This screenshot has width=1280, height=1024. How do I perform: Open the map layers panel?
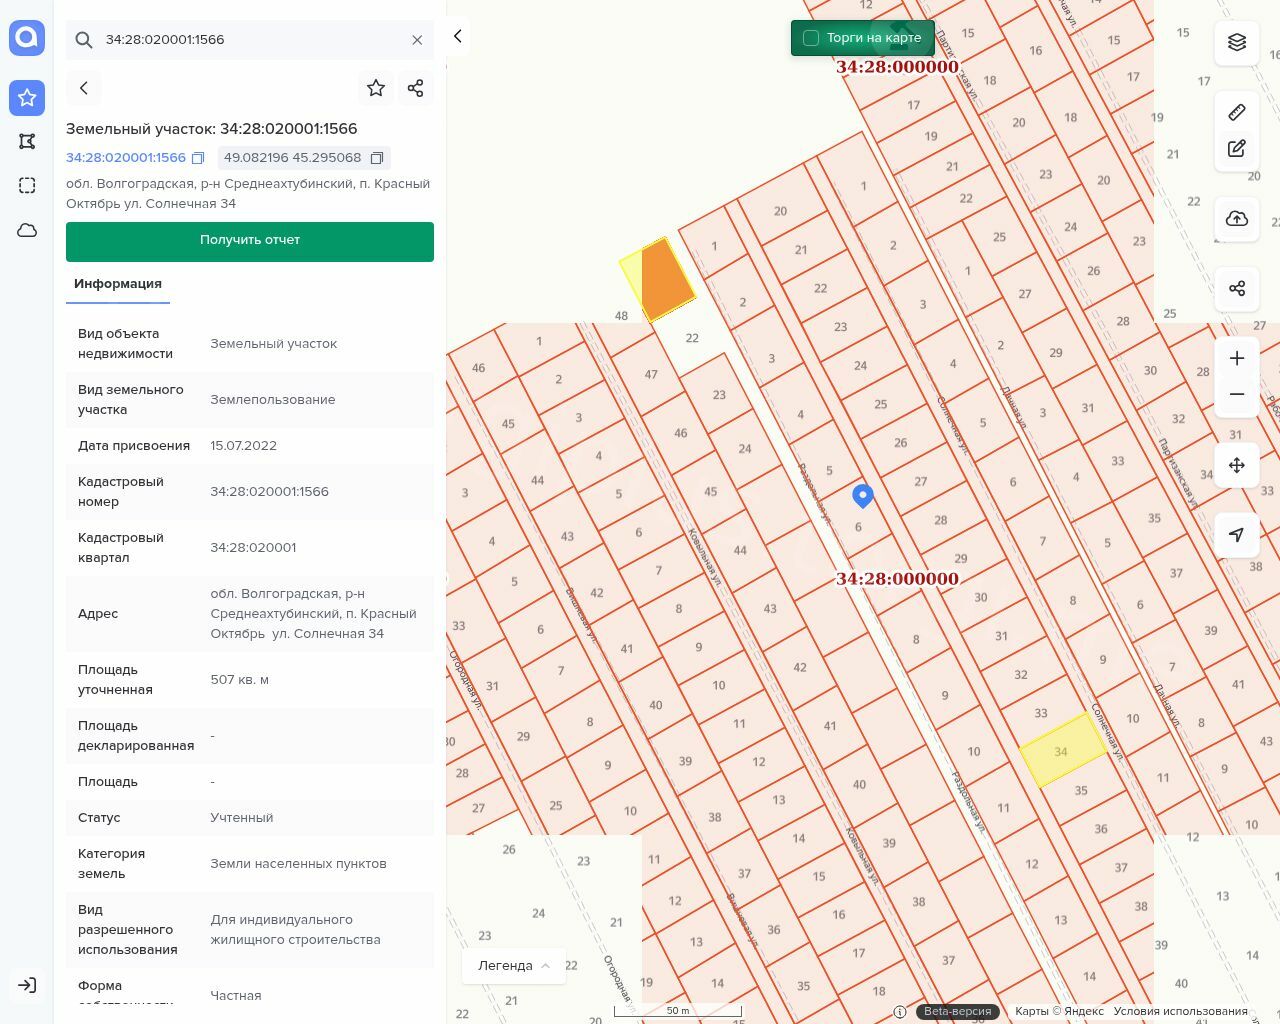(1237, 42)
